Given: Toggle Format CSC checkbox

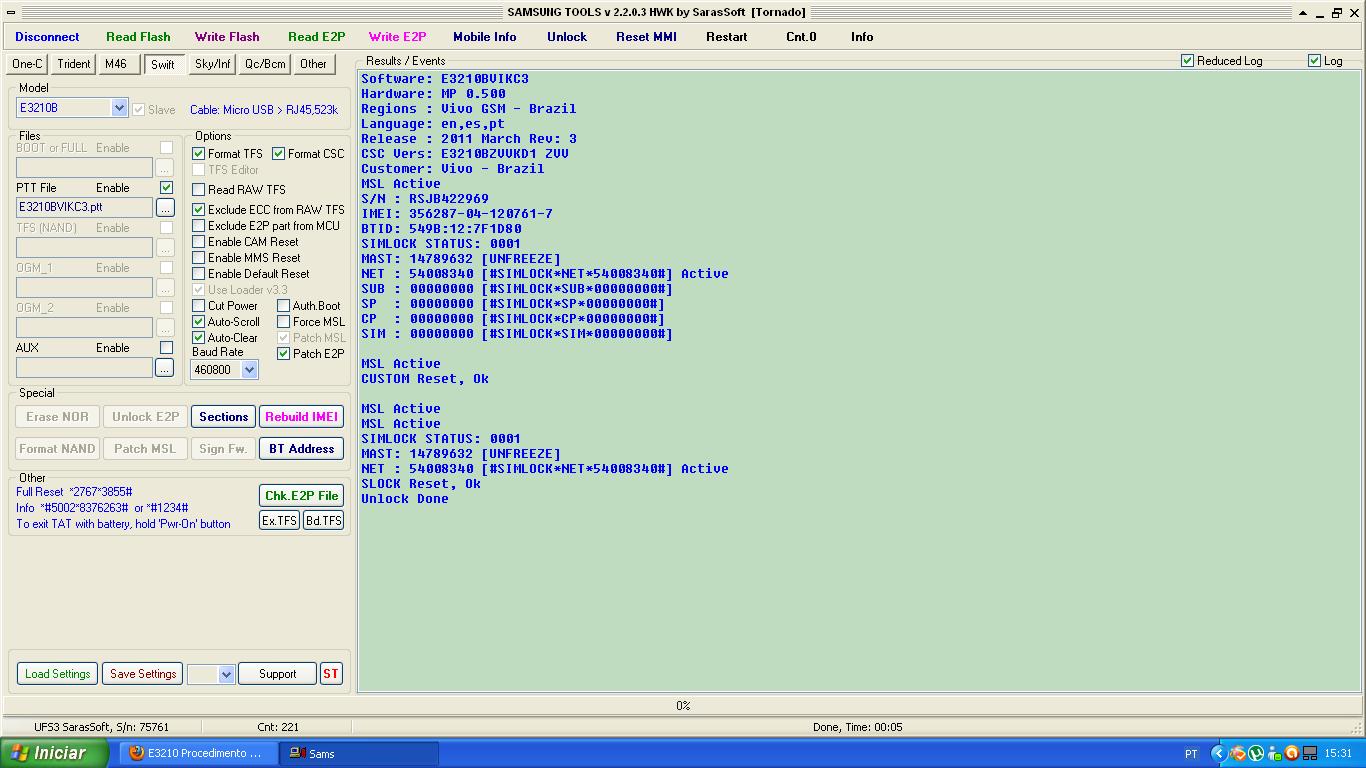Looking at the screenshot, I should pos(279,154).
